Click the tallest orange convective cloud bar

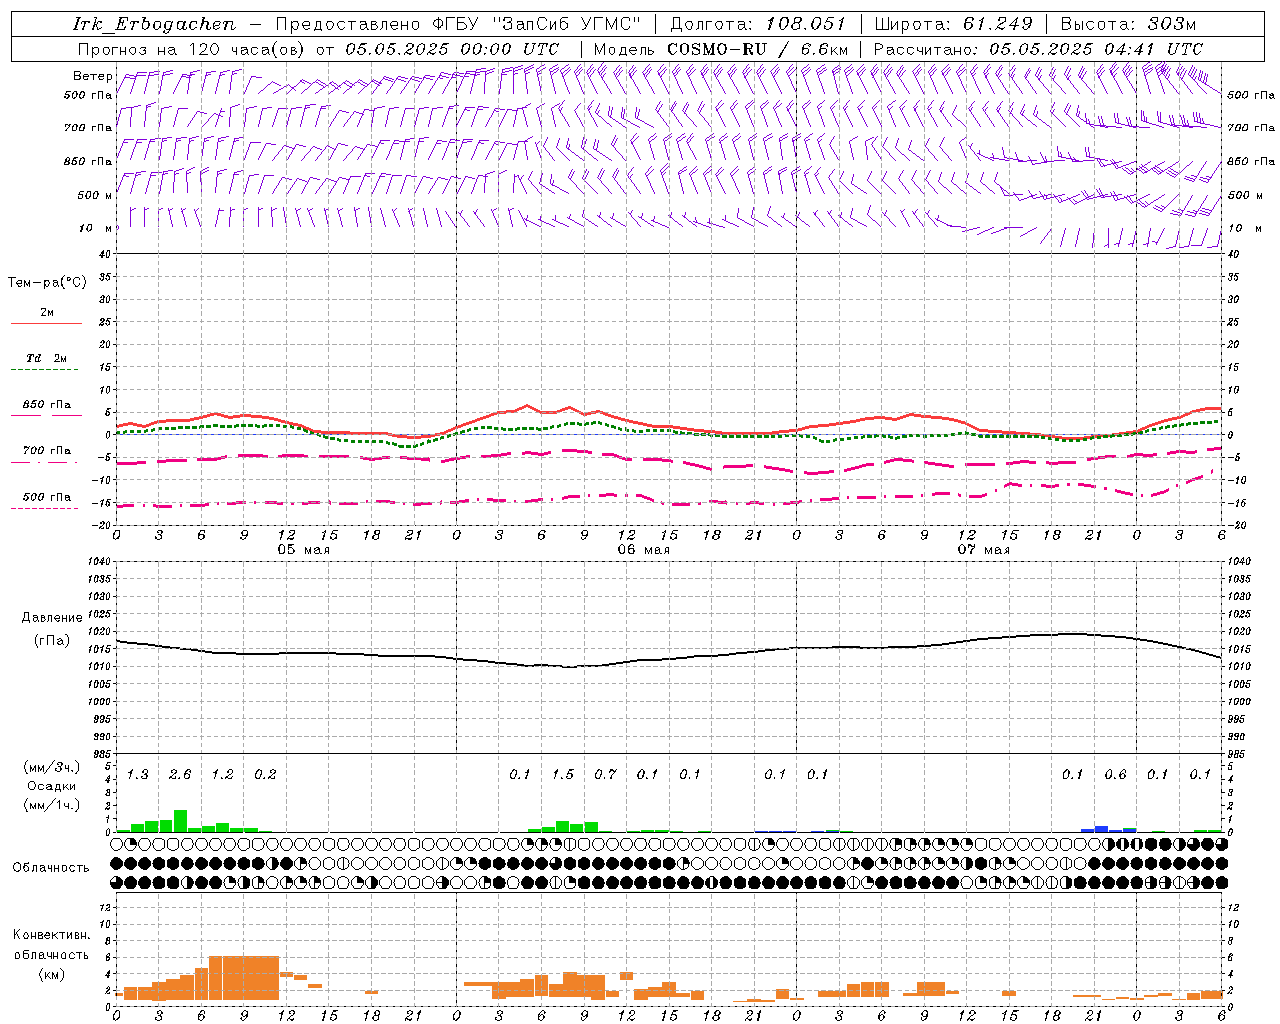(x=244, y=978)
